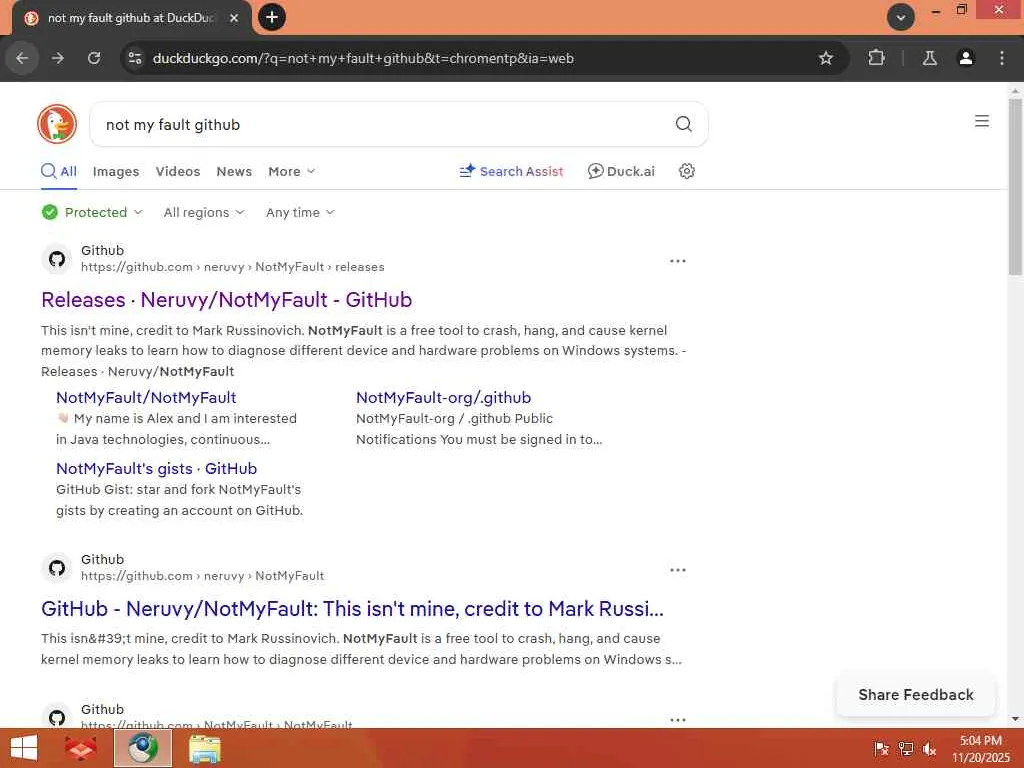Click GitHub favicon of second result
The width and height of the screenshot is (1024, 768).
pyautogui.click(x=57, y=568)
